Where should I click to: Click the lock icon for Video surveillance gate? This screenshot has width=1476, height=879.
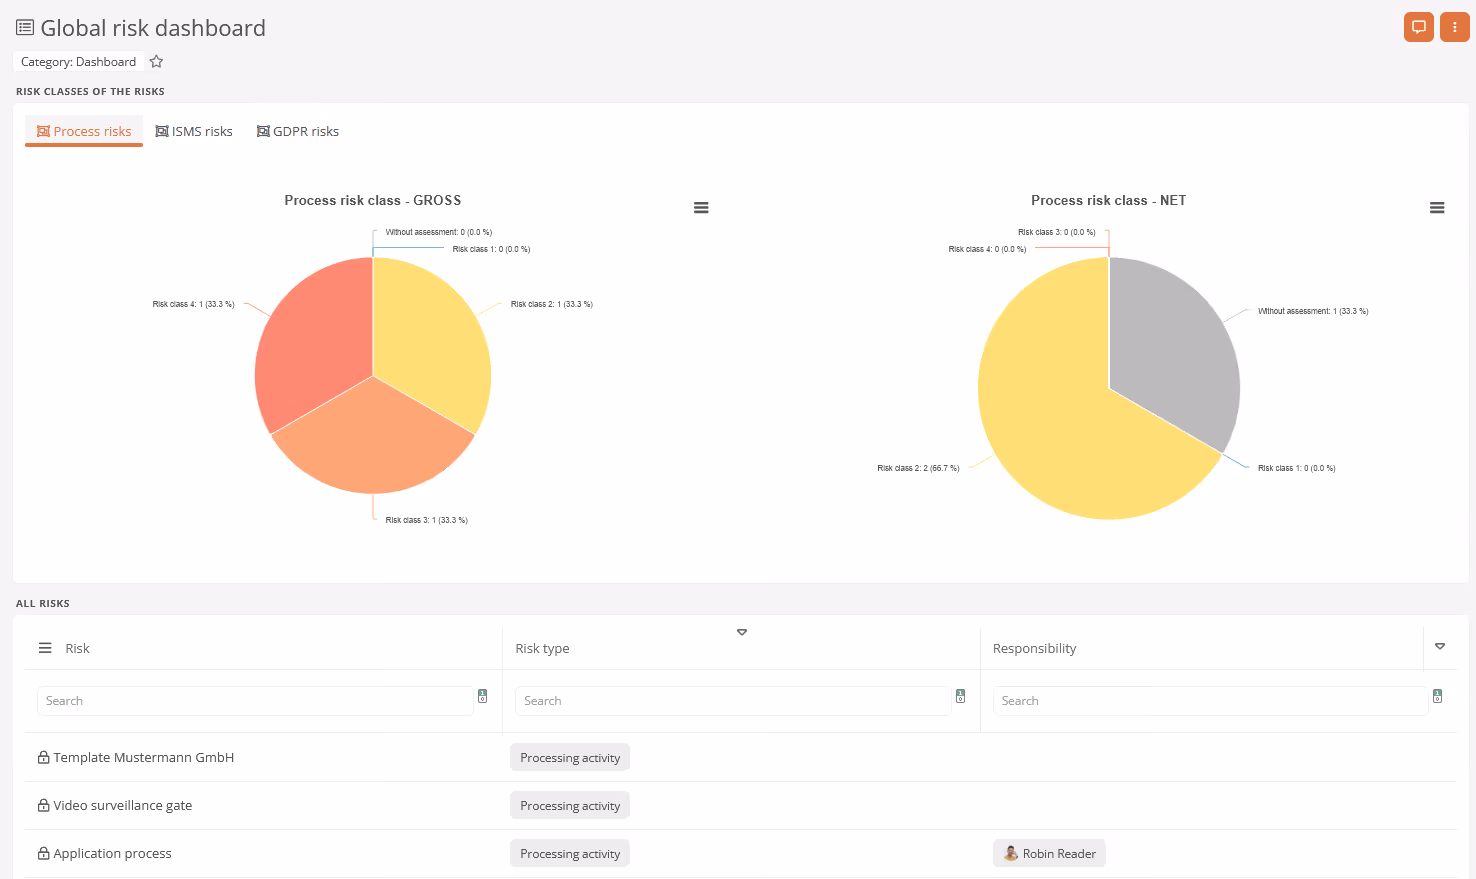pyautogui.click(x=43, y=805)
